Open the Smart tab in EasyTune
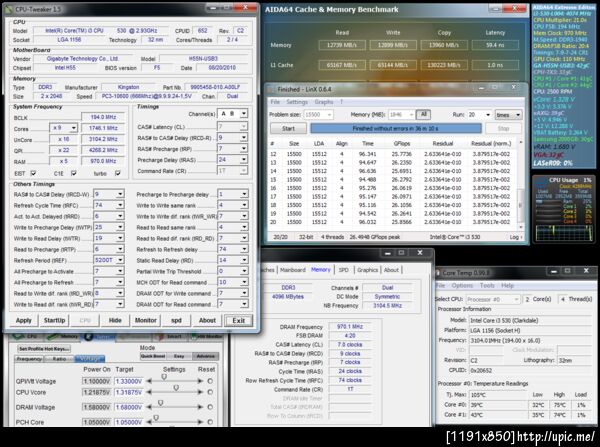 pyautogui.click(x=170, y=337)
